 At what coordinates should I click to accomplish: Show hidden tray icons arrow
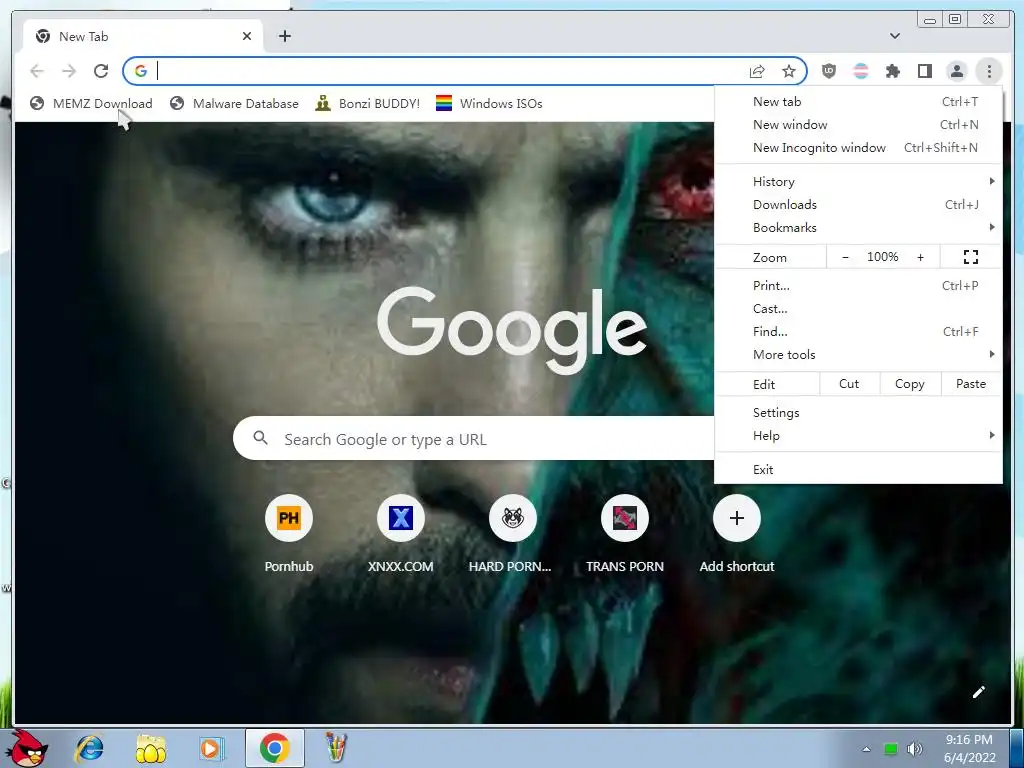(x=866, y=749)
